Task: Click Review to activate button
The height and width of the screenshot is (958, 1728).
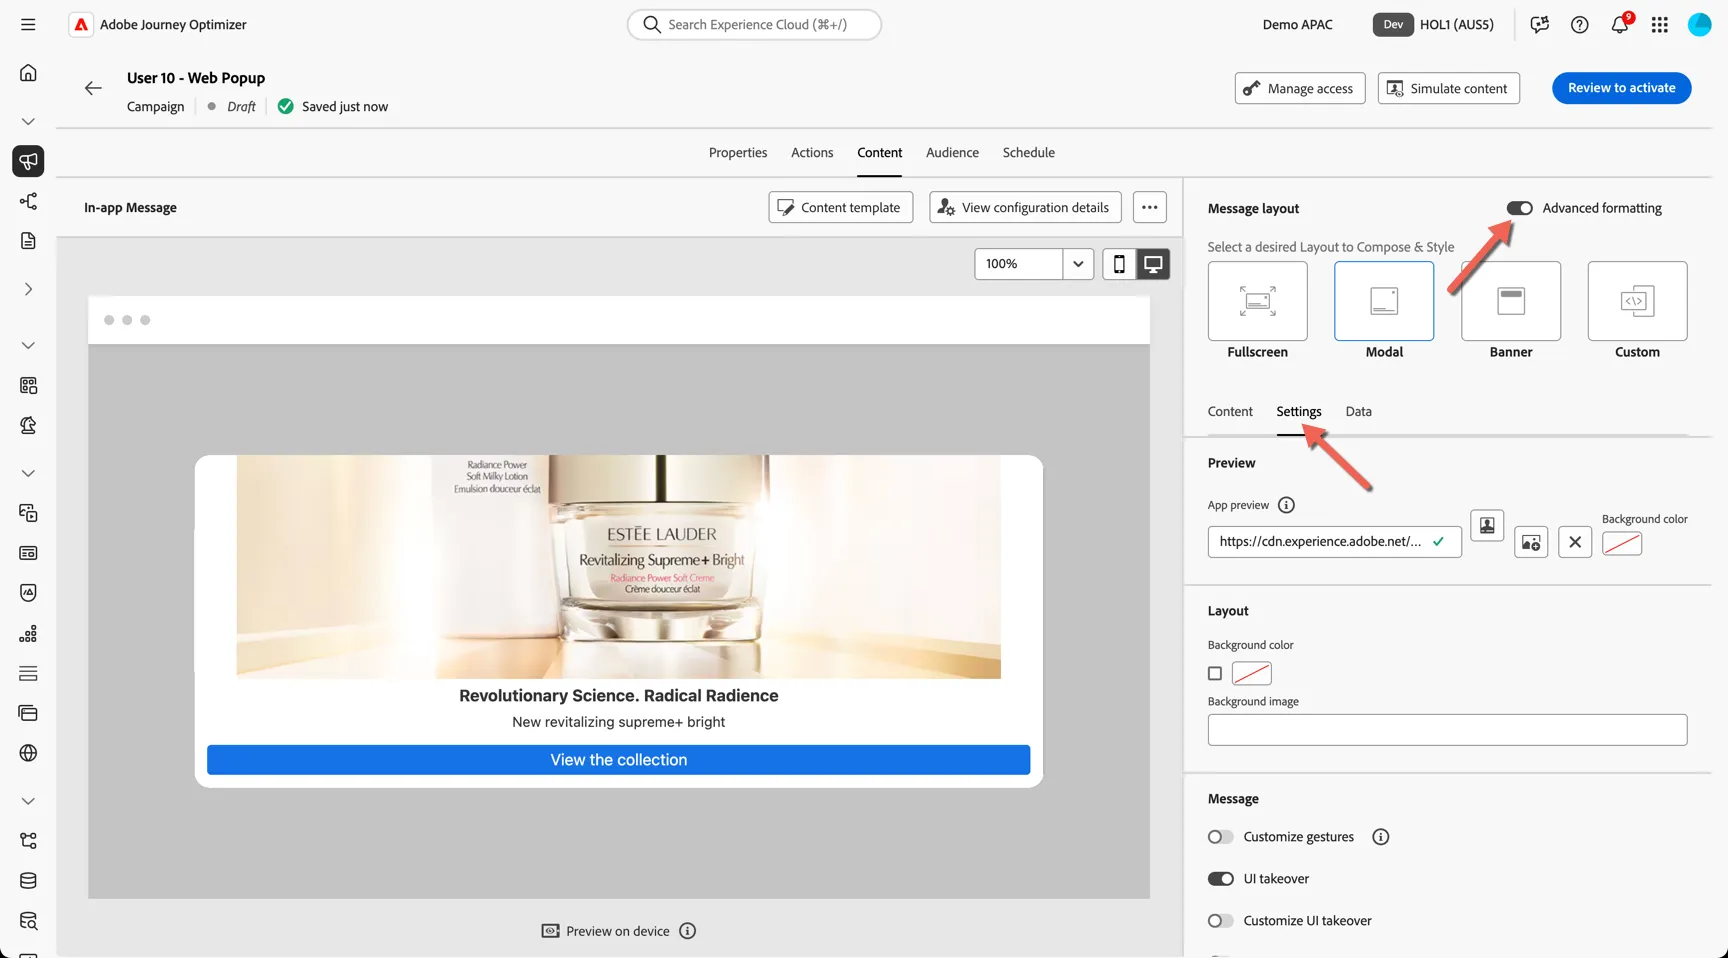Action: pyautogui.click(x=1622, y=88)
